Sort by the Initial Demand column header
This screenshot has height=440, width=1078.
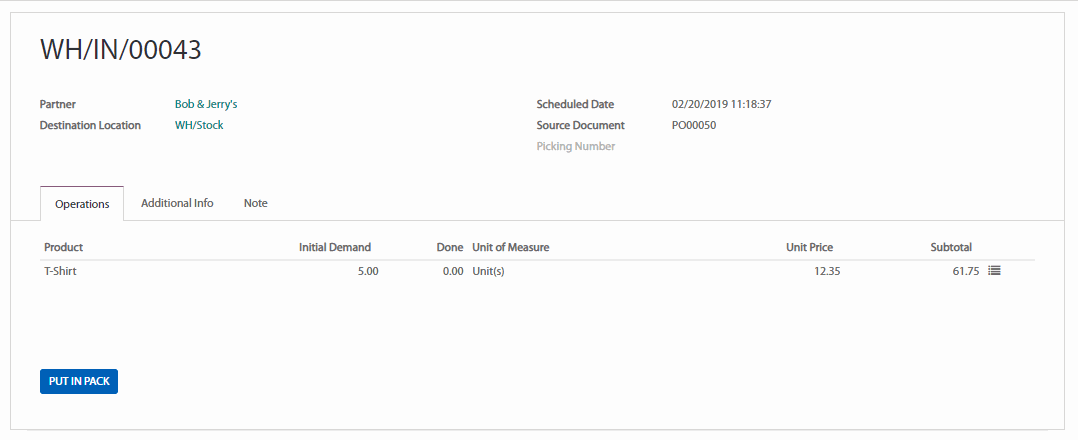pyautogui.click(x=335, y=247)
